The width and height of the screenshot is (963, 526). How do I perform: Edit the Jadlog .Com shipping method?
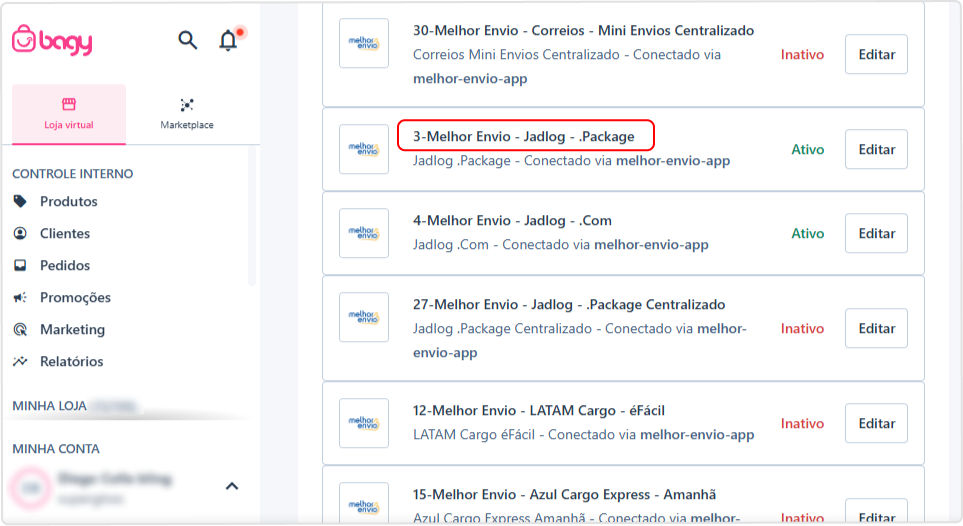(x=876, y=234)
